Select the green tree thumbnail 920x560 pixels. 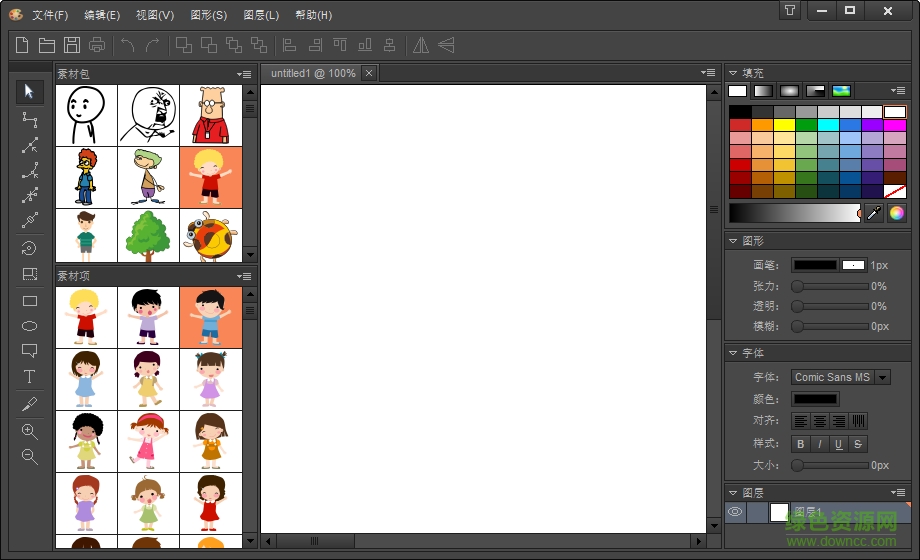pyautogui.click(x=148, y=236)
